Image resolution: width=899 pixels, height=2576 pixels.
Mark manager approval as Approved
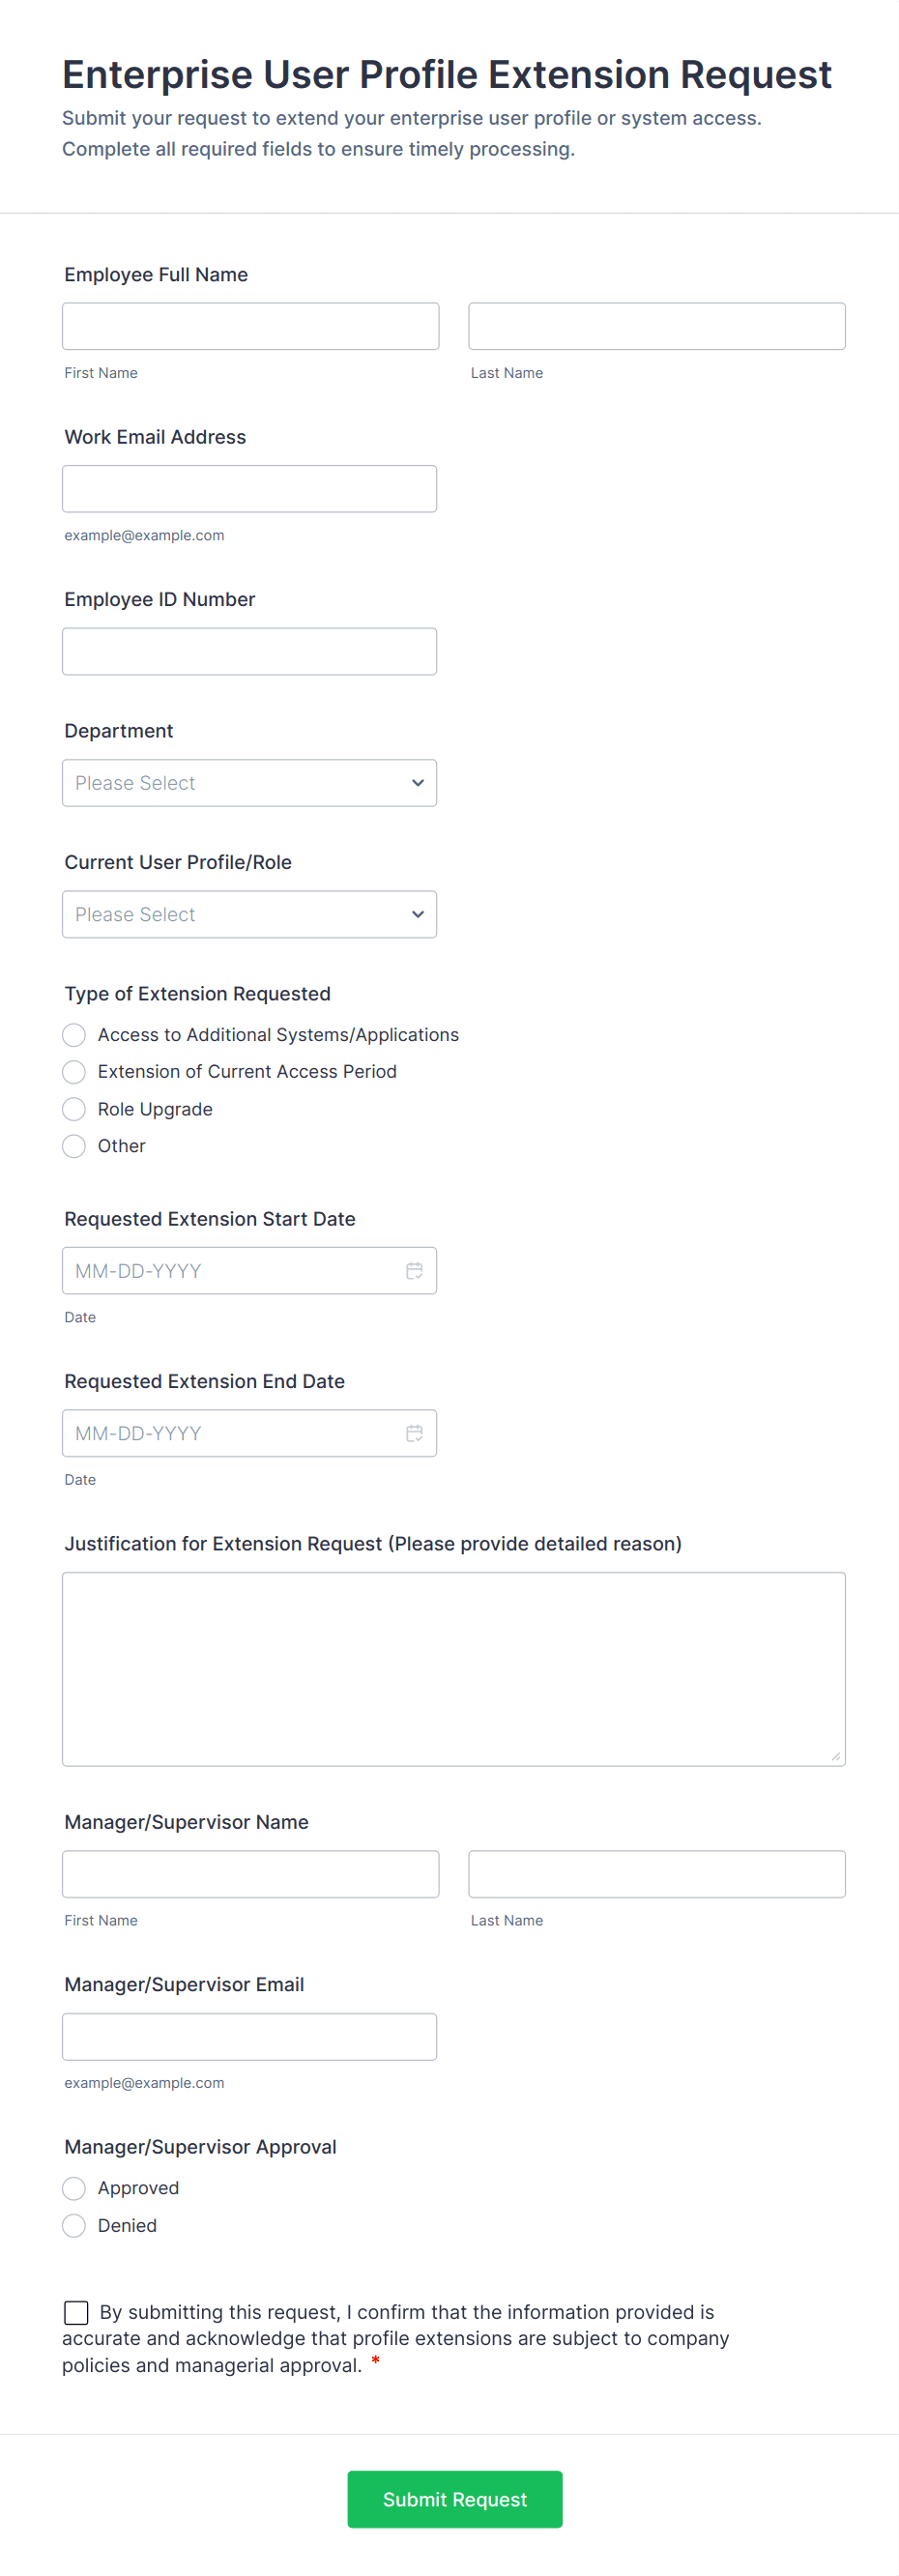coord(74,2188)
